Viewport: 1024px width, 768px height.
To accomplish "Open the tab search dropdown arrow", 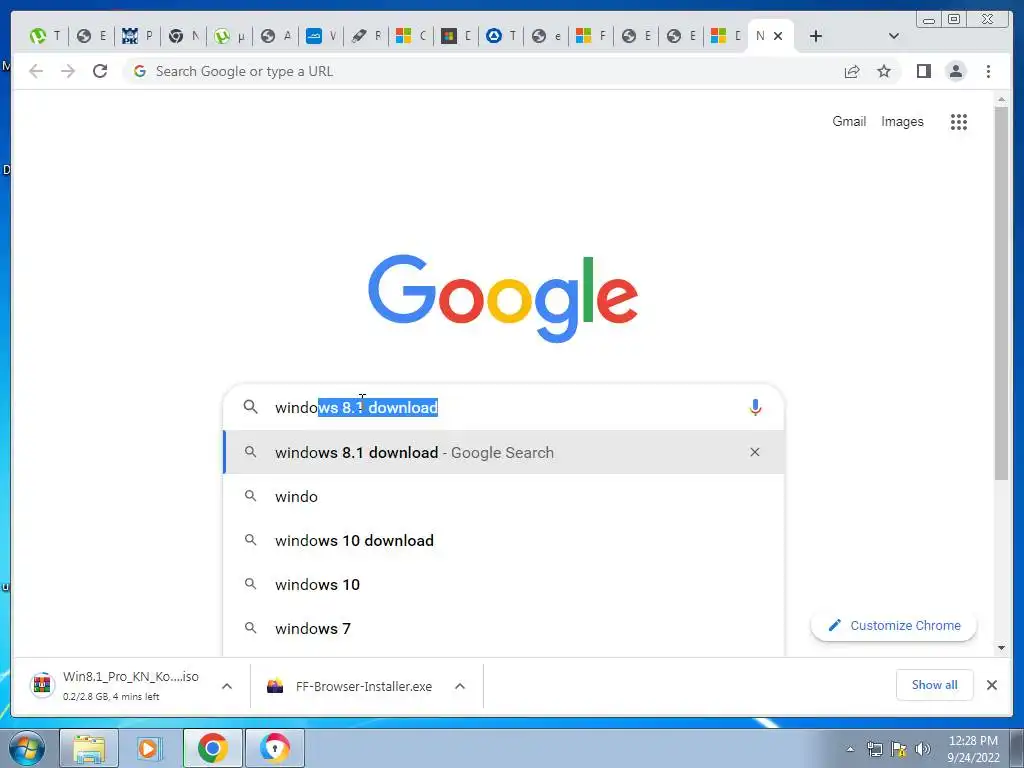I will (894, 36).
